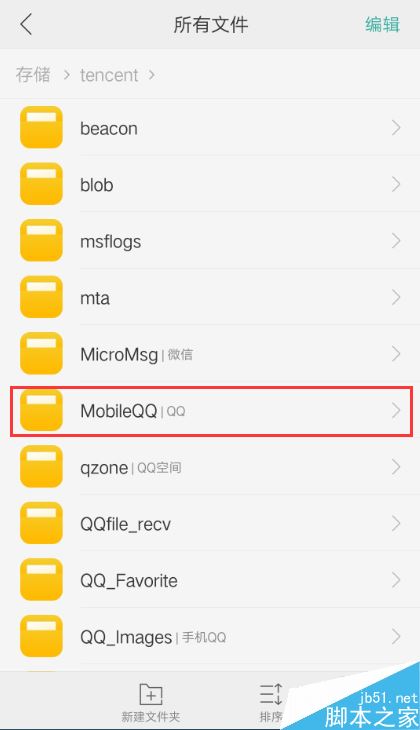Open the beacon folder icon
The image size is (420, 730).
point(41,128)
